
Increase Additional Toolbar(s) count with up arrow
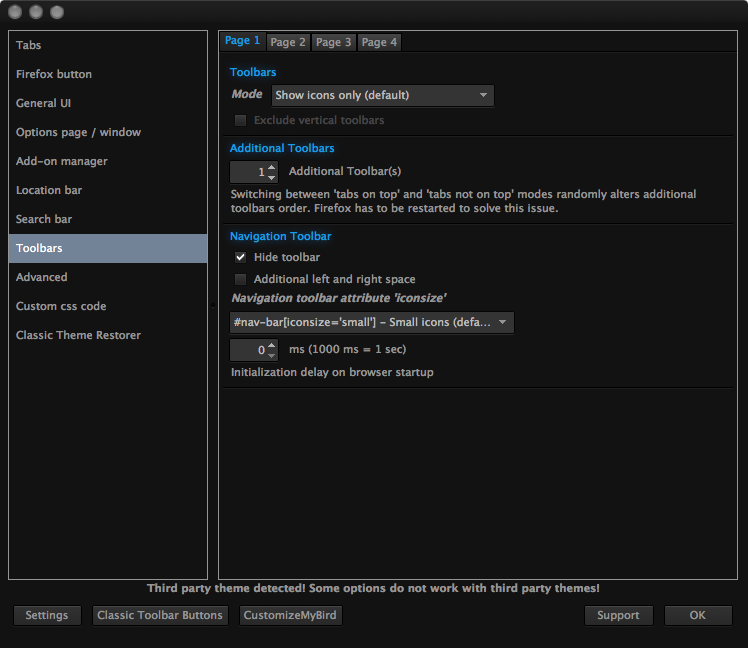(271, 167)
